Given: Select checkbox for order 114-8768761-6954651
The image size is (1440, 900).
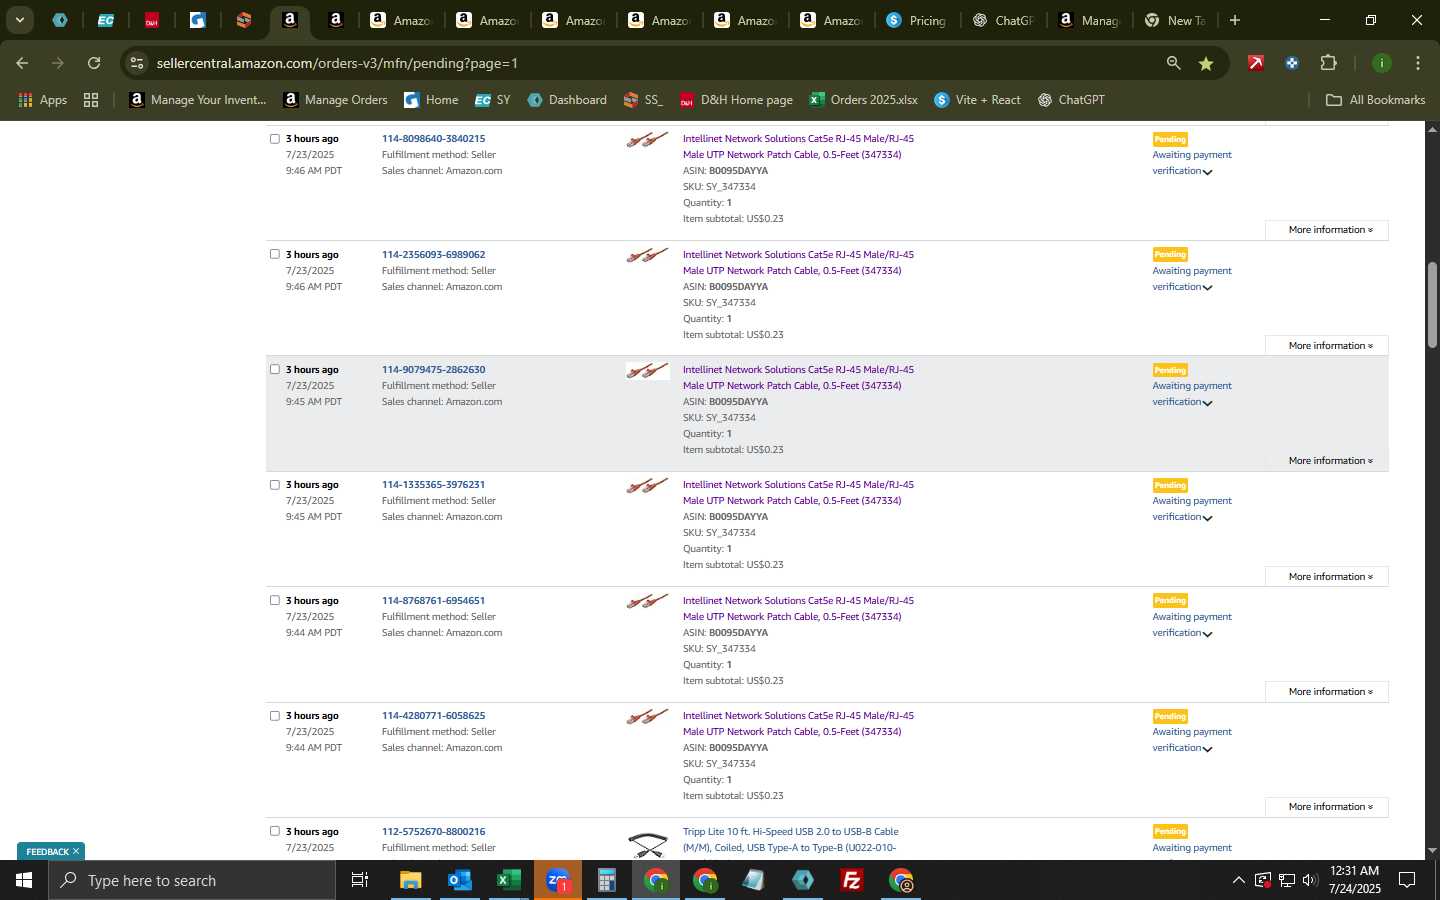Looking at the screenshot, I should point(275,600).
